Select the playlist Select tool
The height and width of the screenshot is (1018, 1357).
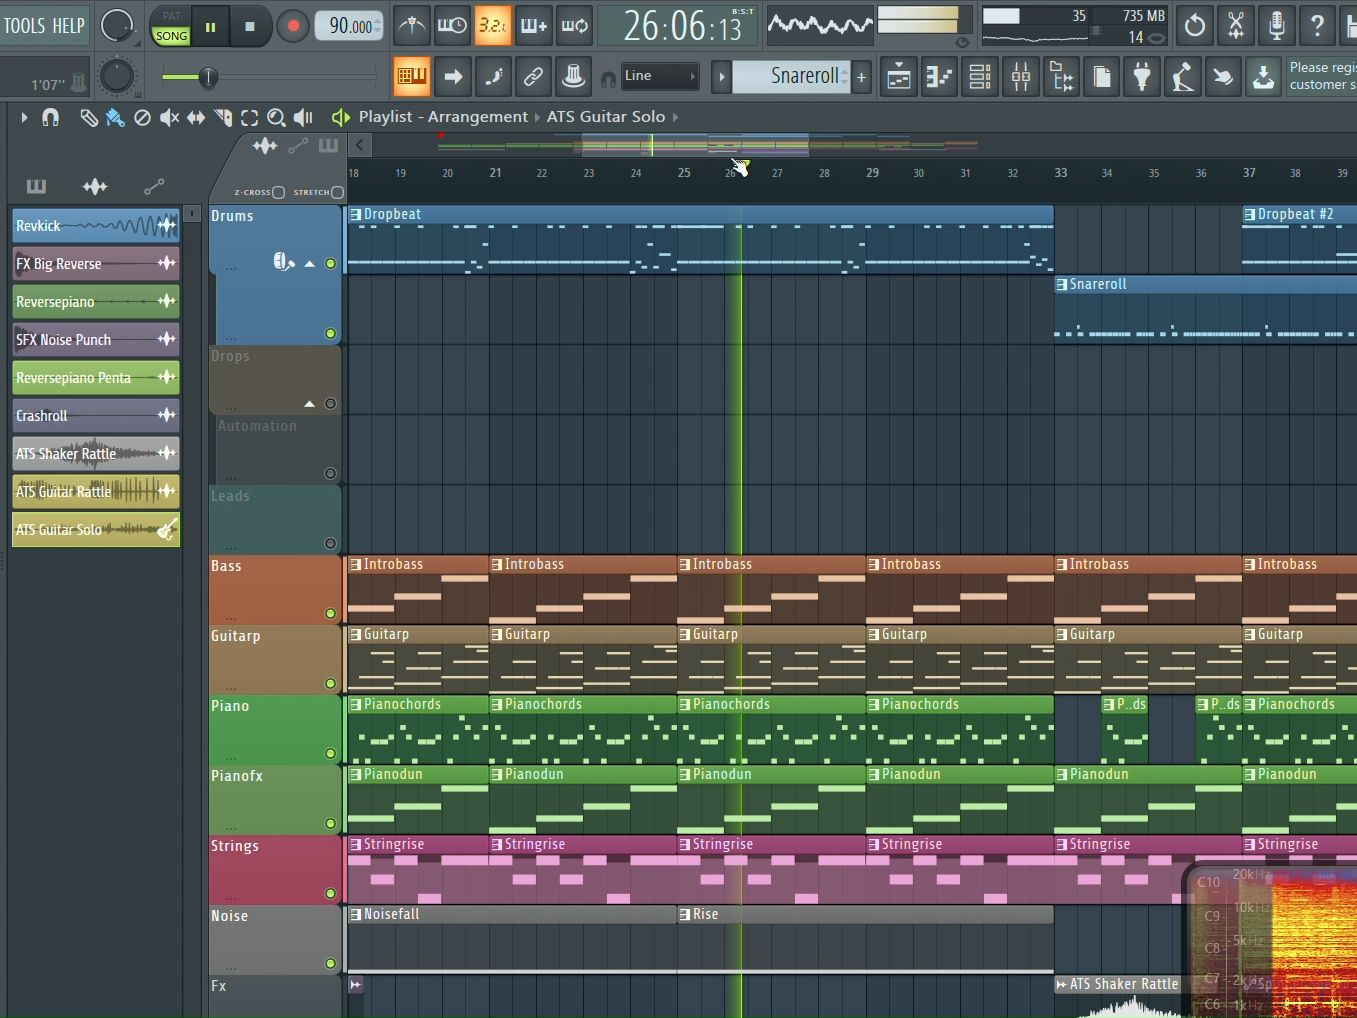pyautogui.click(x=249, y=118)
